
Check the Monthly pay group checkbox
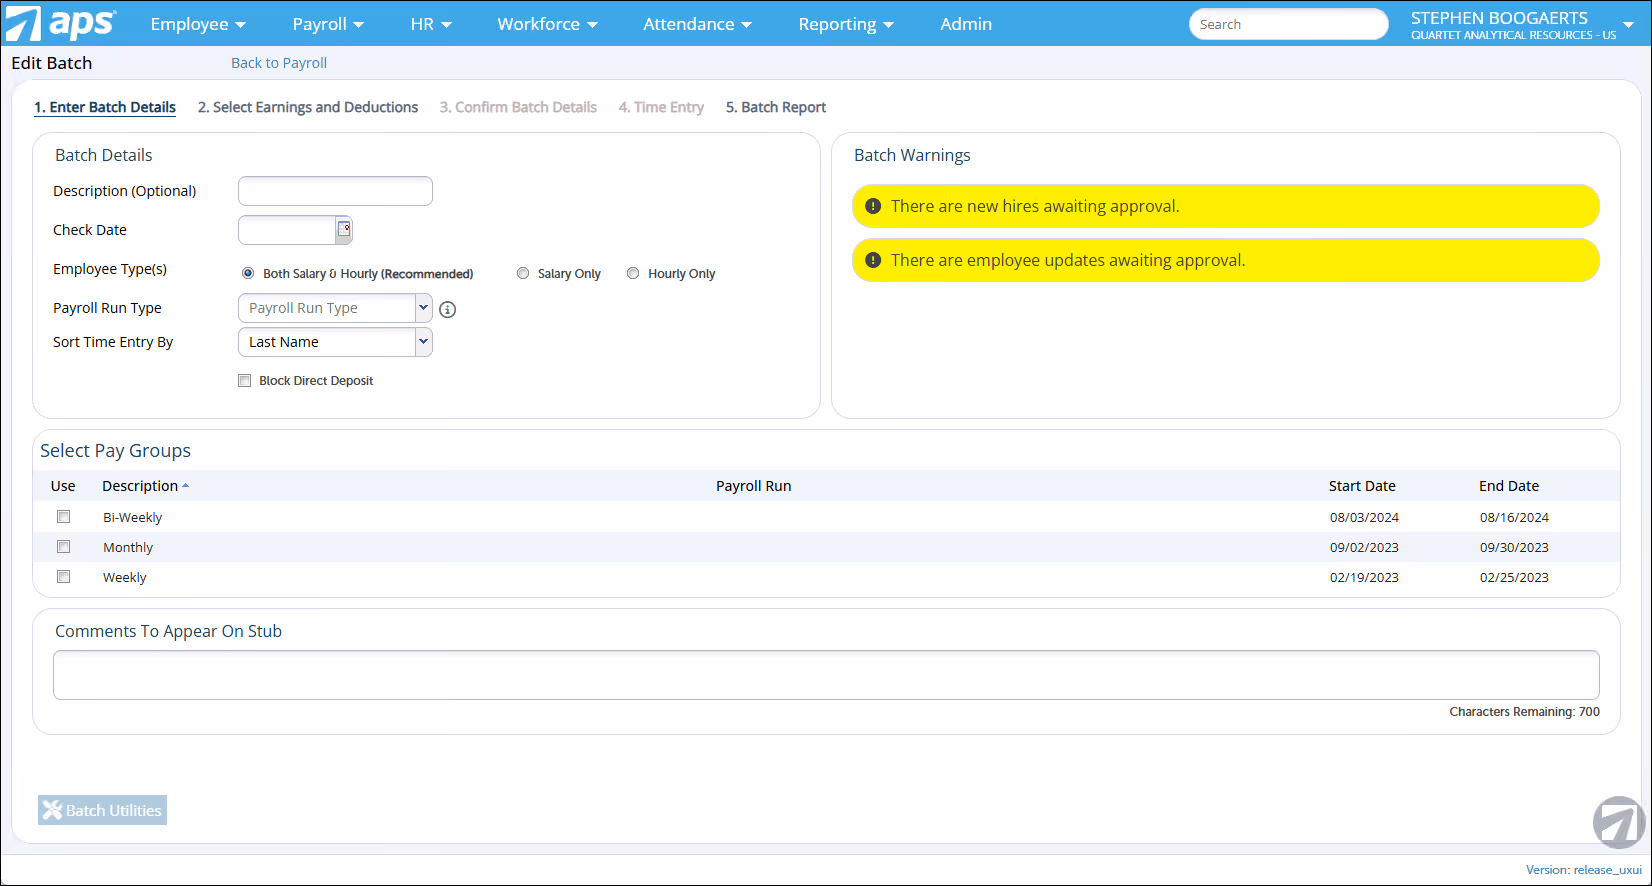click(64, 547)
